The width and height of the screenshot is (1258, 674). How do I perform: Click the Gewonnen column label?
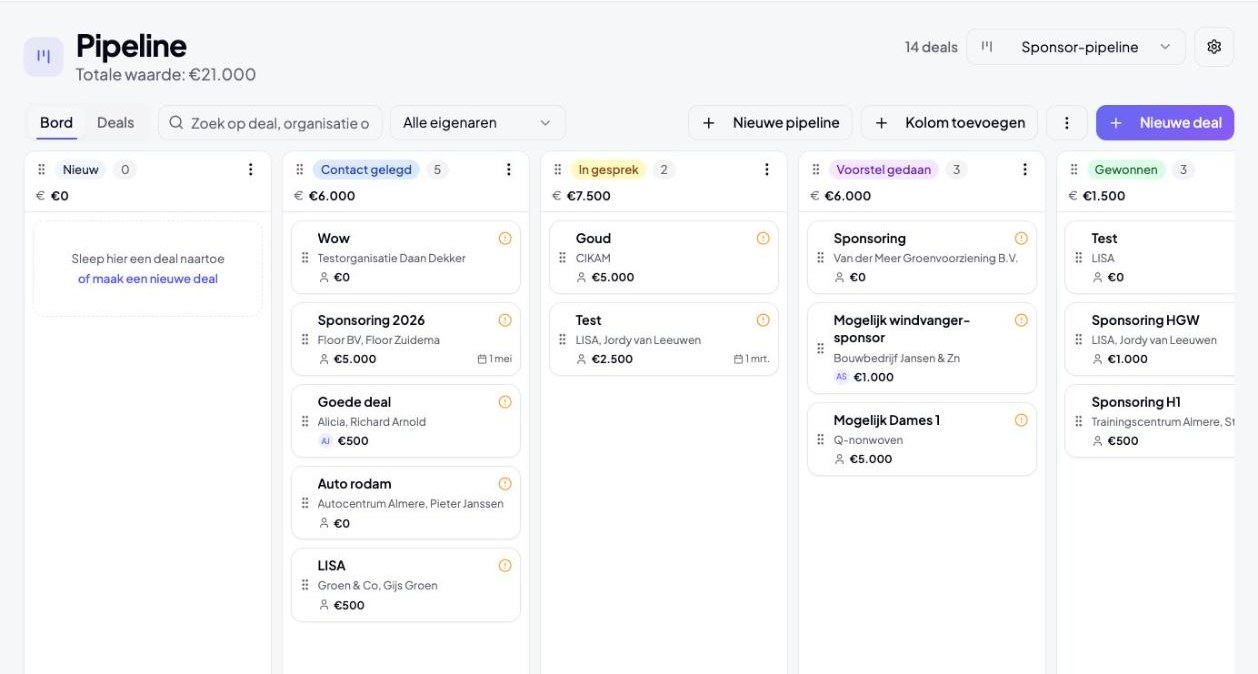pos(1126,170)
